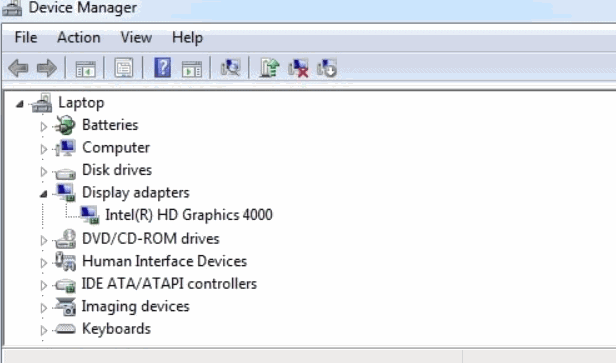
Task: Click the Scan for hardware changes icon
Action: [230, 68]
